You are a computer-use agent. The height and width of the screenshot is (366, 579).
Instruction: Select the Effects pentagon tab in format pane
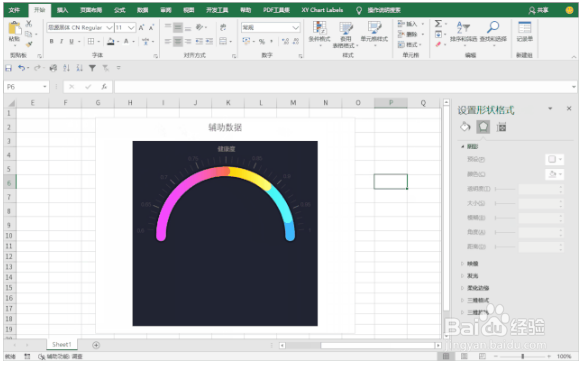pos(483,127)
